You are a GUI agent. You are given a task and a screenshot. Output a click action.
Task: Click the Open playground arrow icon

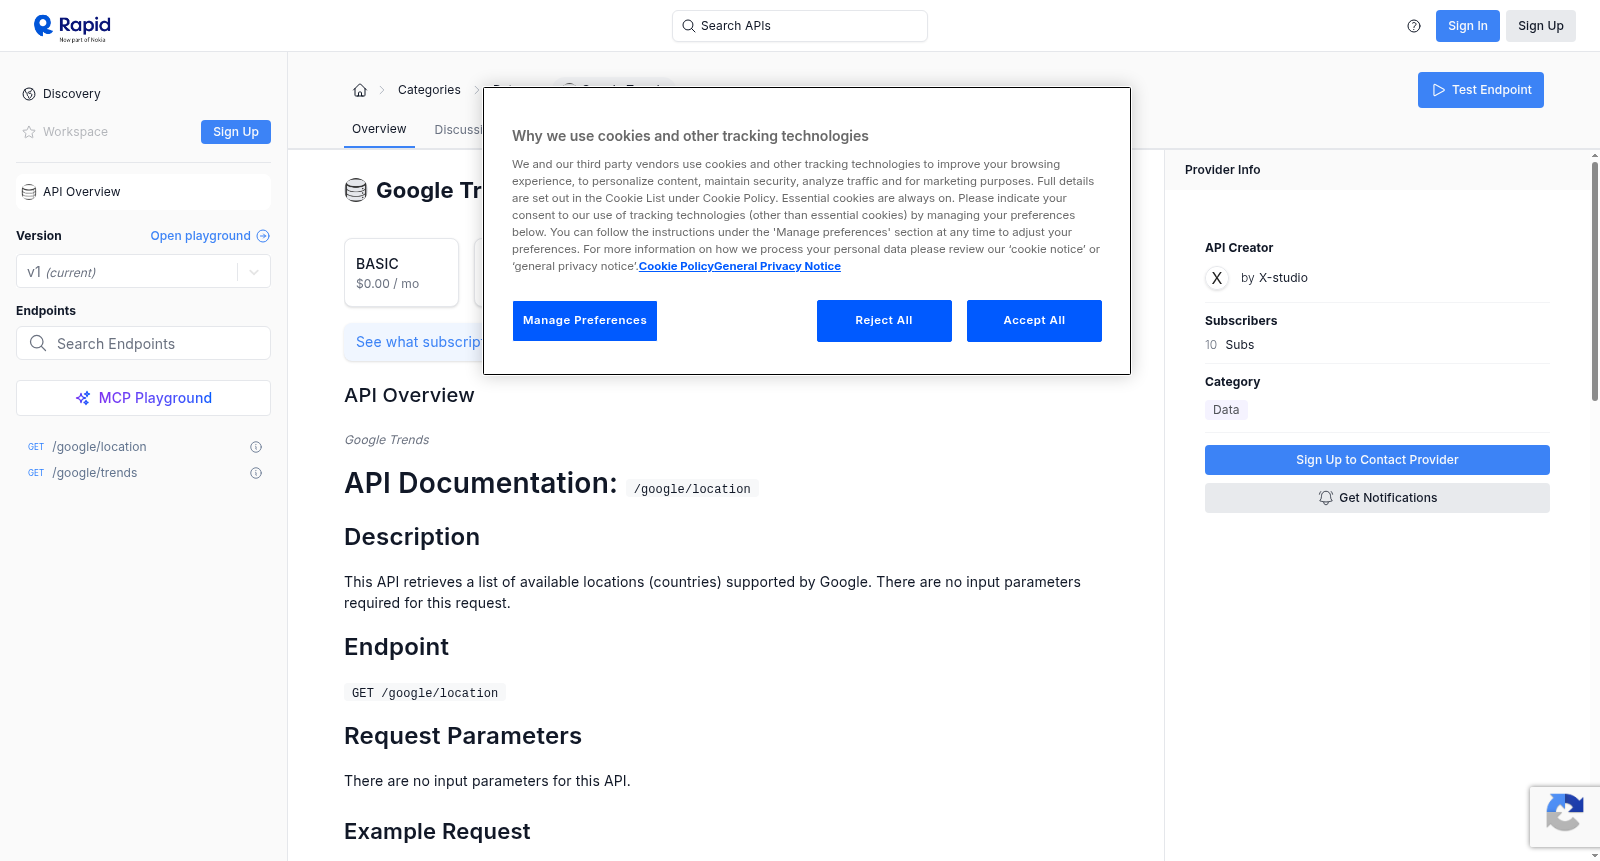pyautogui.click(x=263, y=236)
